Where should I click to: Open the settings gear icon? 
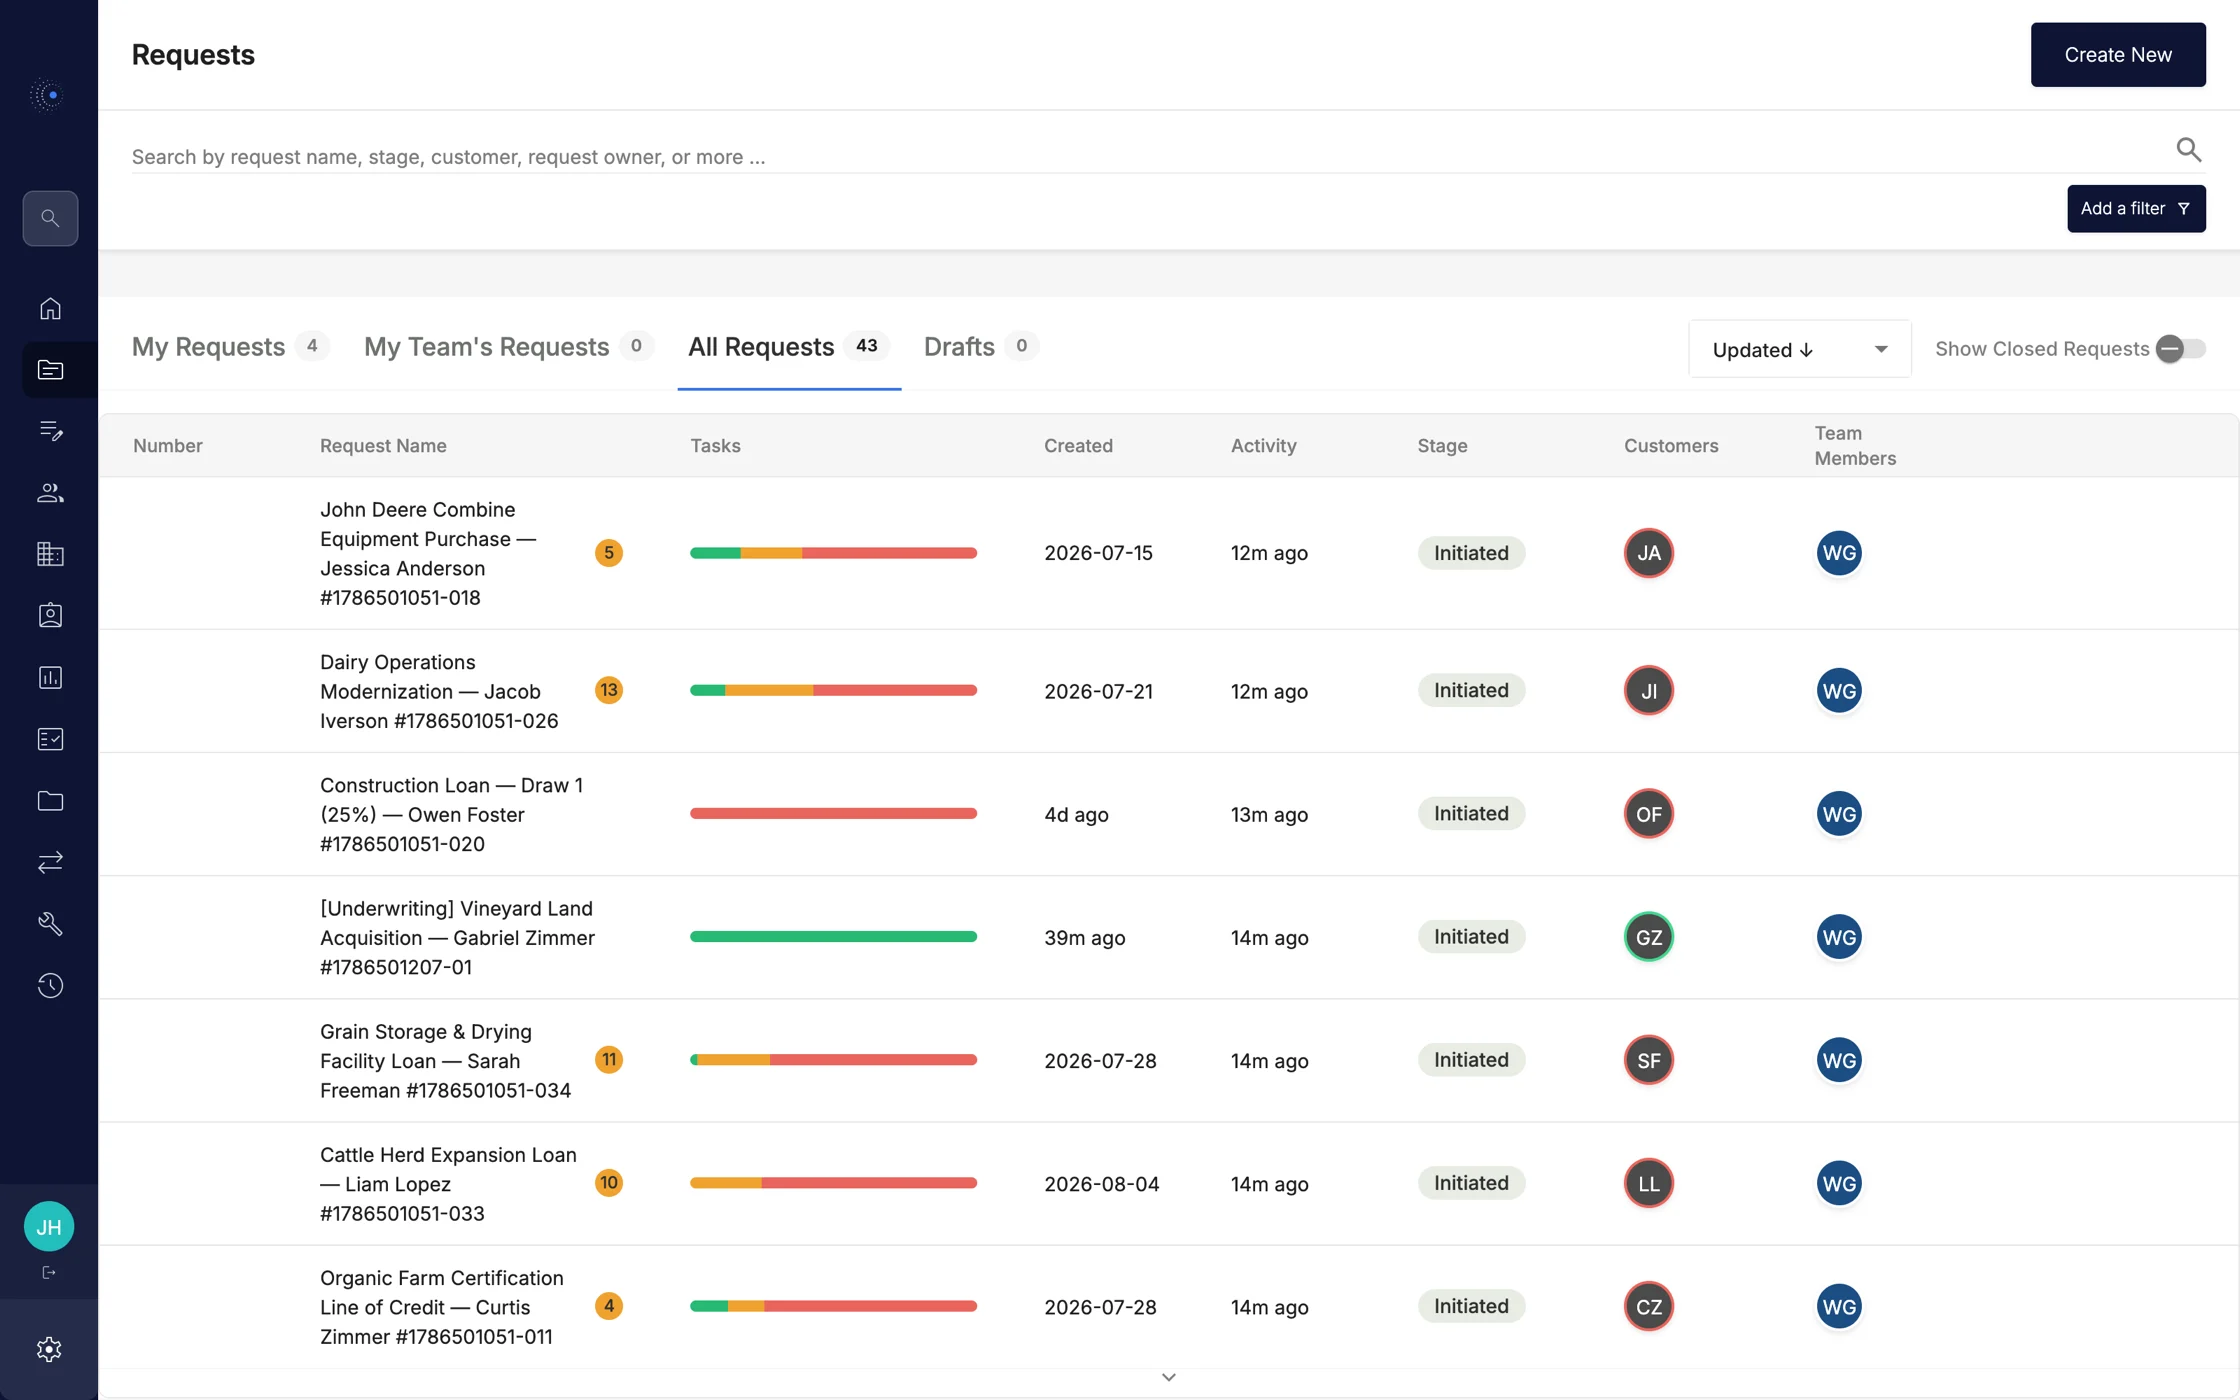[49, 1350]
